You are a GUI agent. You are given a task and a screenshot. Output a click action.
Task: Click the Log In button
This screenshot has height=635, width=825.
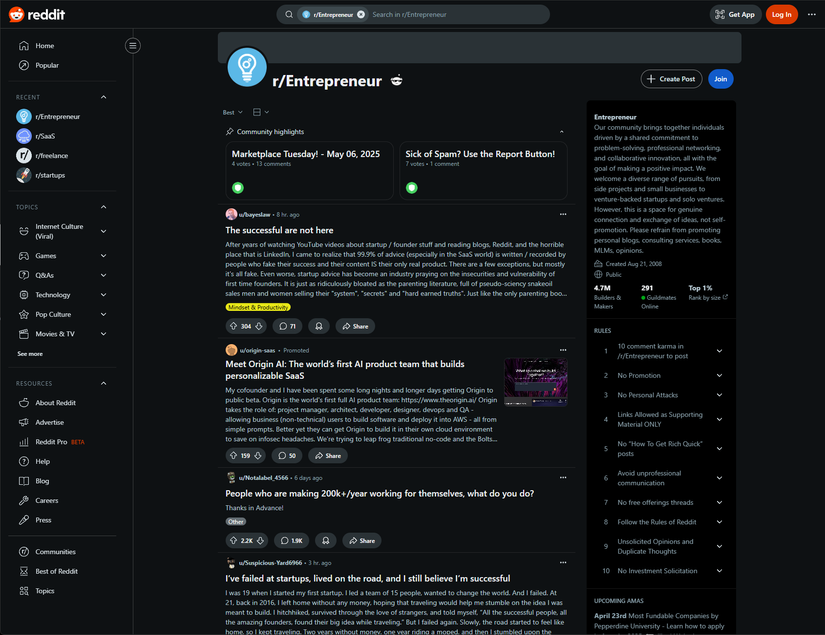[x=781, y=15]
